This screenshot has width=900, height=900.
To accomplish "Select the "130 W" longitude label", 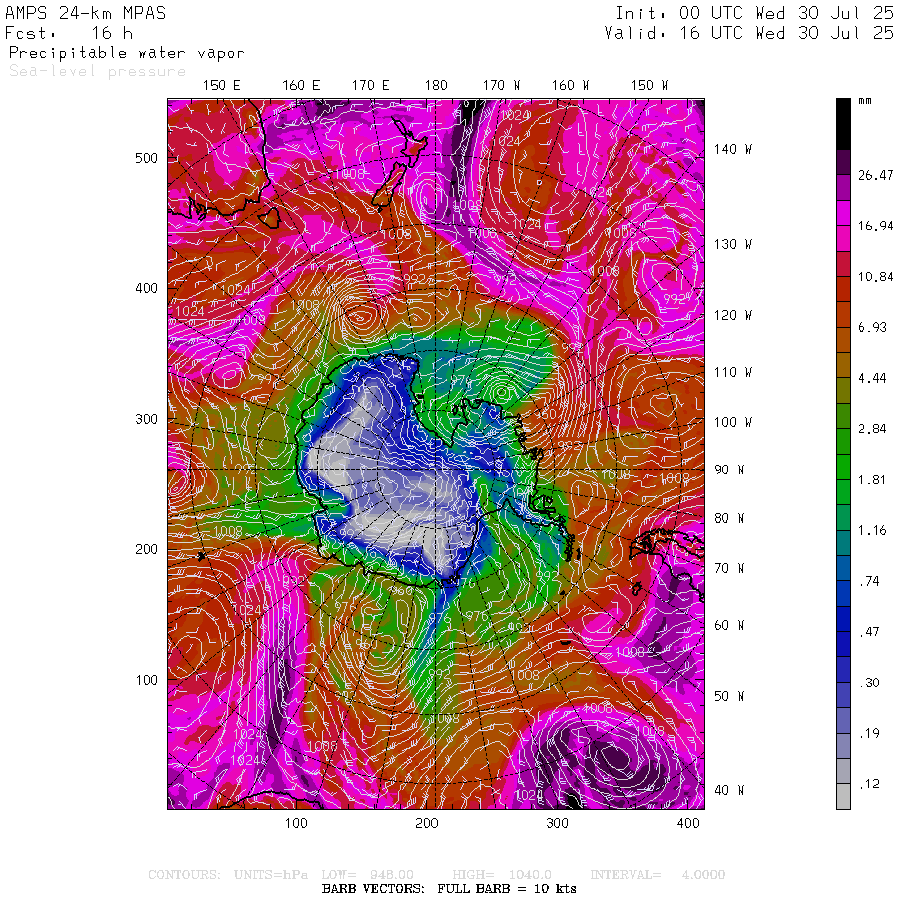I will 733,245.
